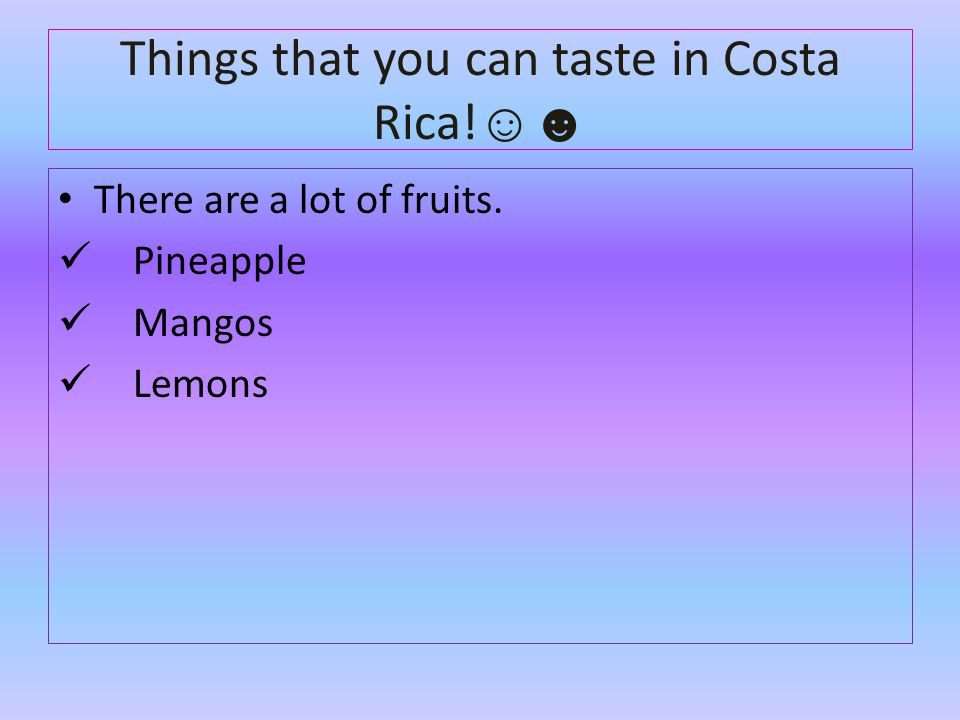Image resolution: width=960 pixels, height=720 pixels.
Task: Click the word 'Costa' in the title
Action: click(x=781, y=59)
